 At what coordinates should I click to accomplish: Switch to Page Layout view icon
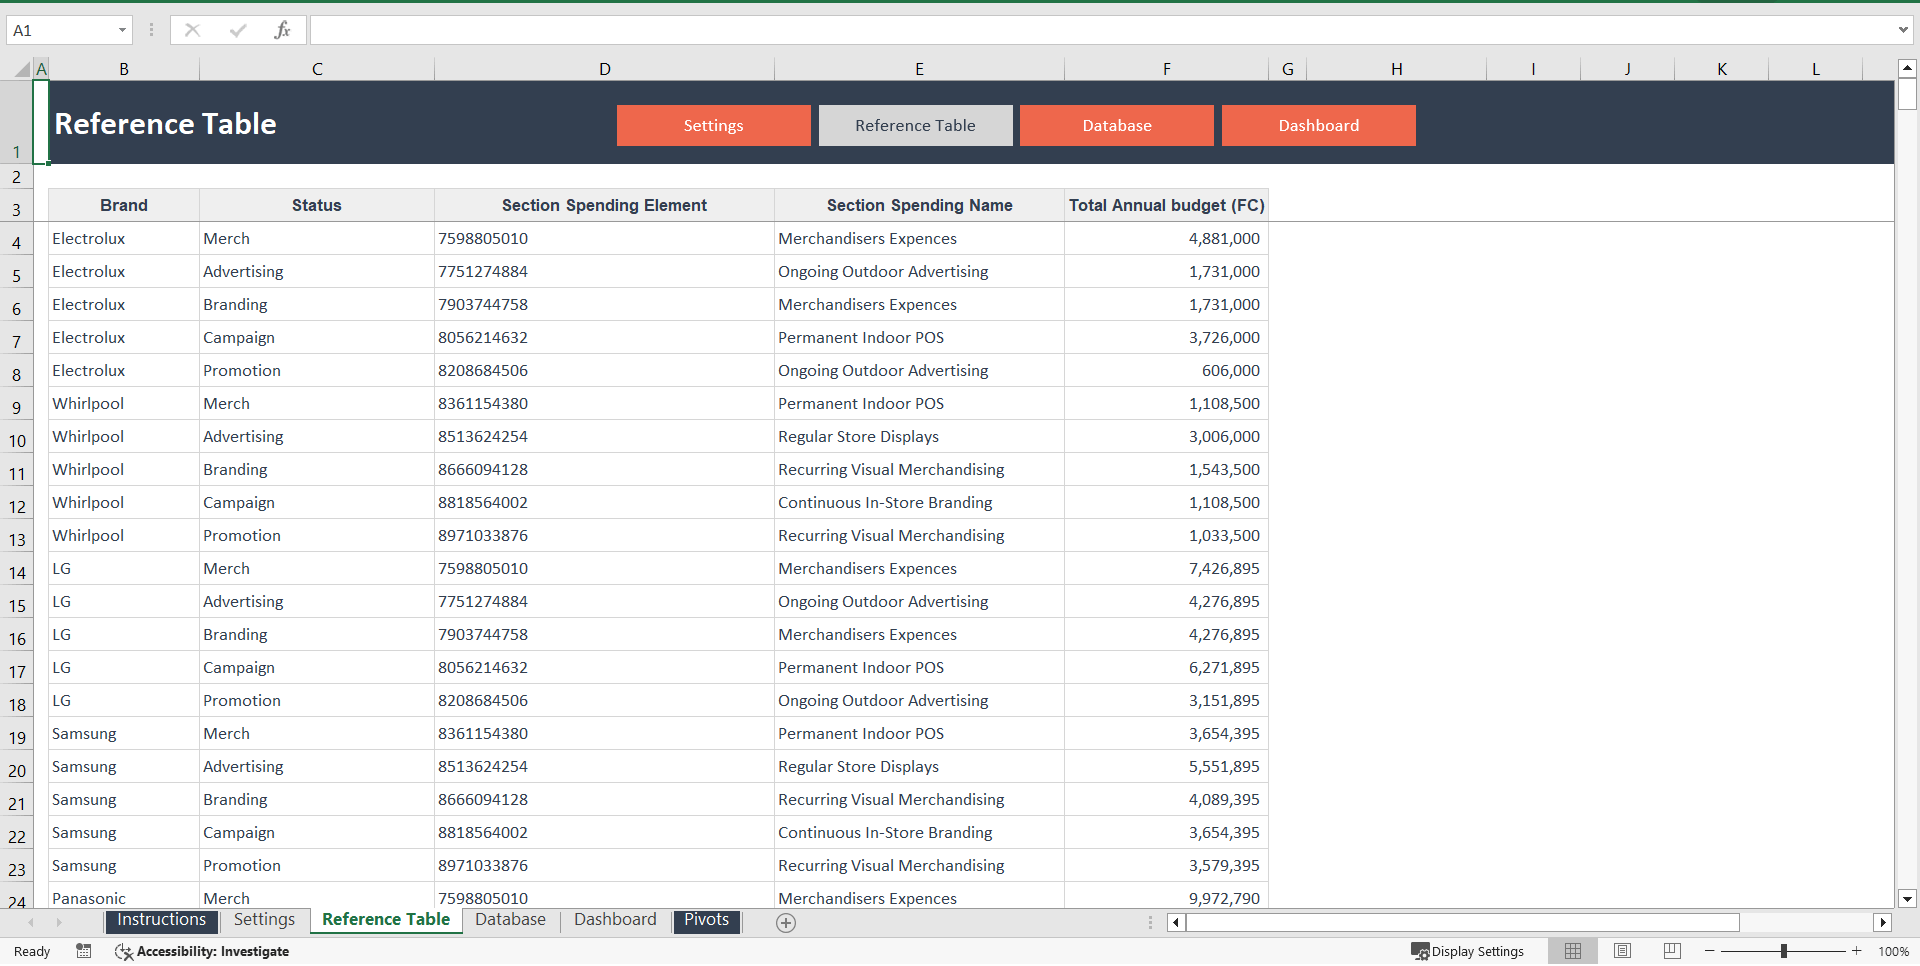[x=1622, y=951]
